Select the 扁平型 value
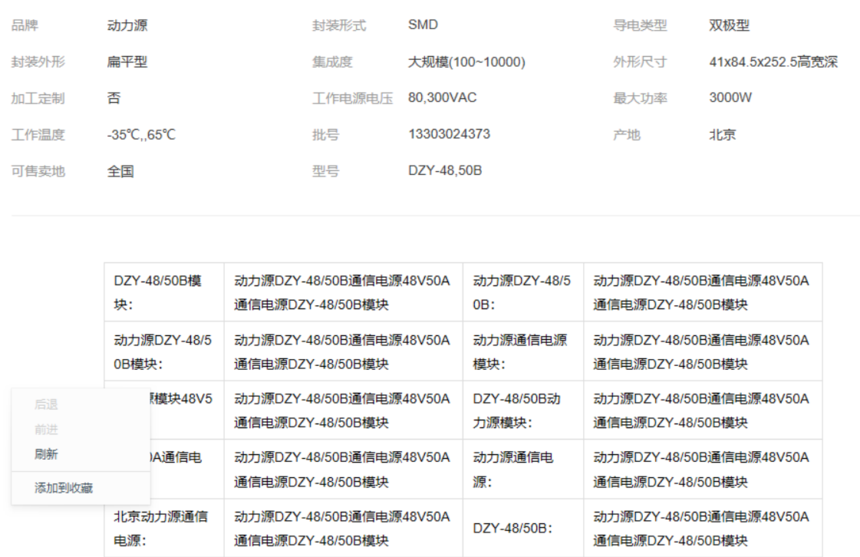860x557 pixels. coord(127,61)
